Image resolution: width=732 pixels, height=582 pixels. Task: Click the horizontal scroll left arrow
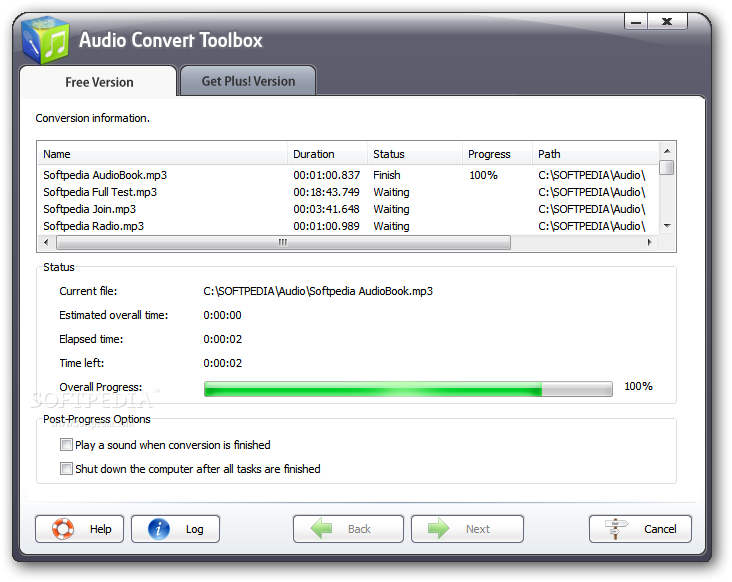pos(46,242)
